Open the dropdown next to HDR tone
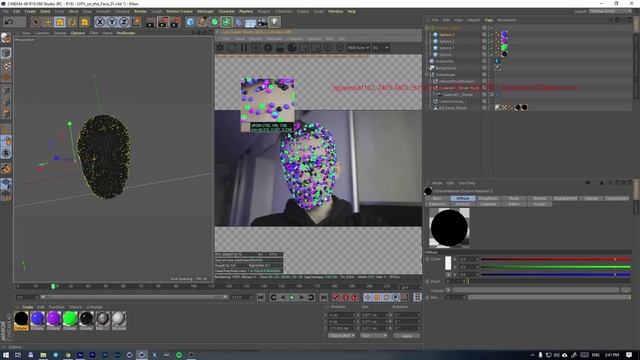The width and height of the screenshot is (640, 360). pyautogui.click(x=380, y=48)
